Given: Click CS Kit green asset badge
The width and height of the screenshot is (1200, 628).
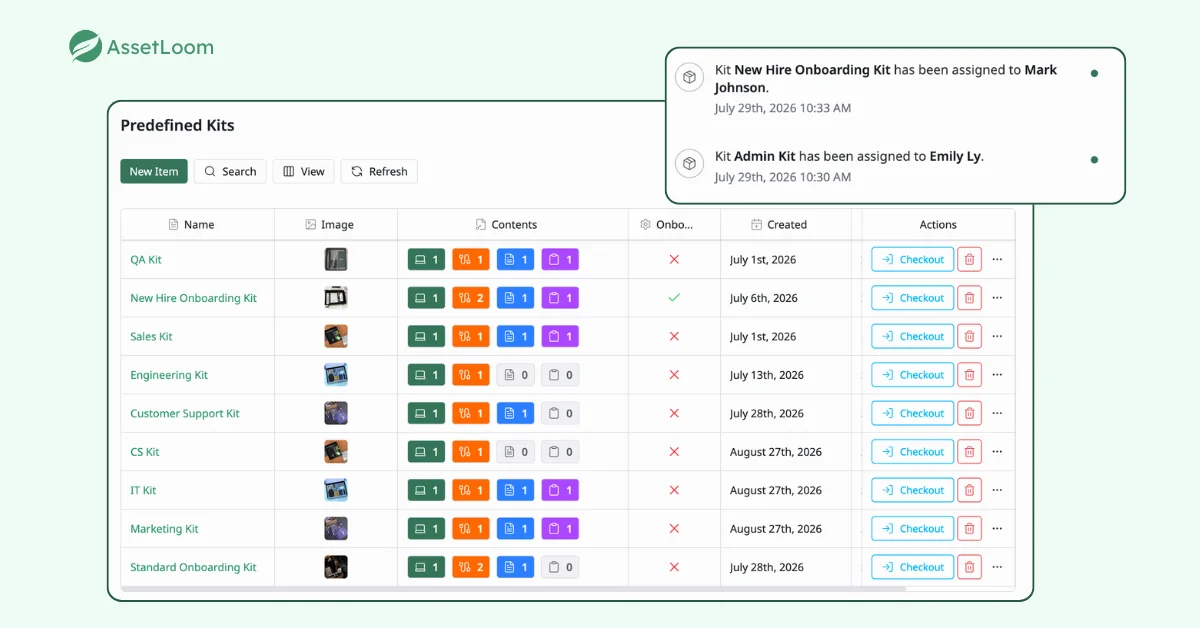Looking at the screenshot, I should click(426, 452).
